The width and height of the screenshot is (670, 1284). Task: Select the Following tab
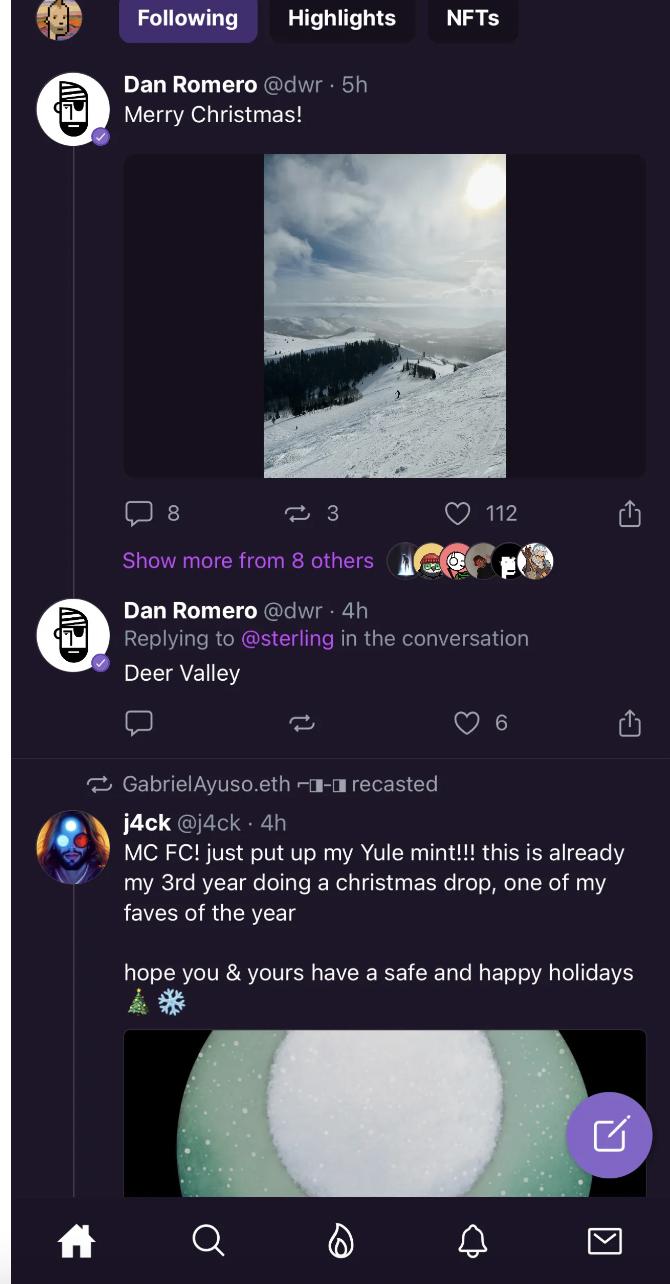point(187,19)
